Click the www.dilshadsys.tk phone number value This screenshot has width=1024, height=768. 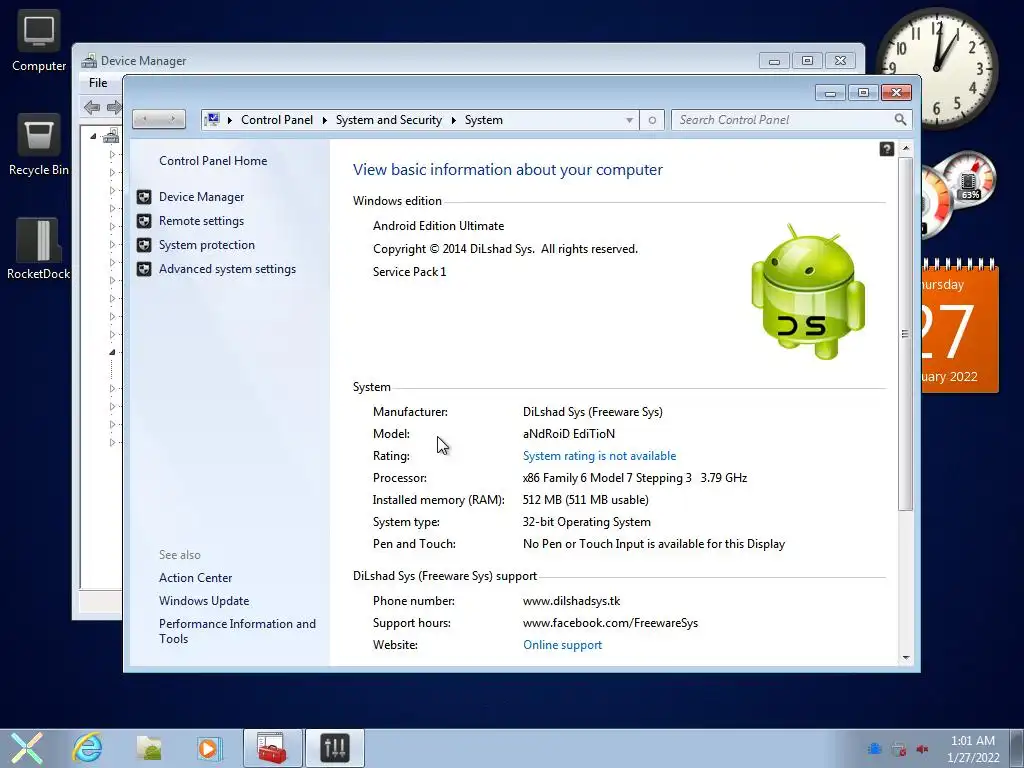[571, 601]
